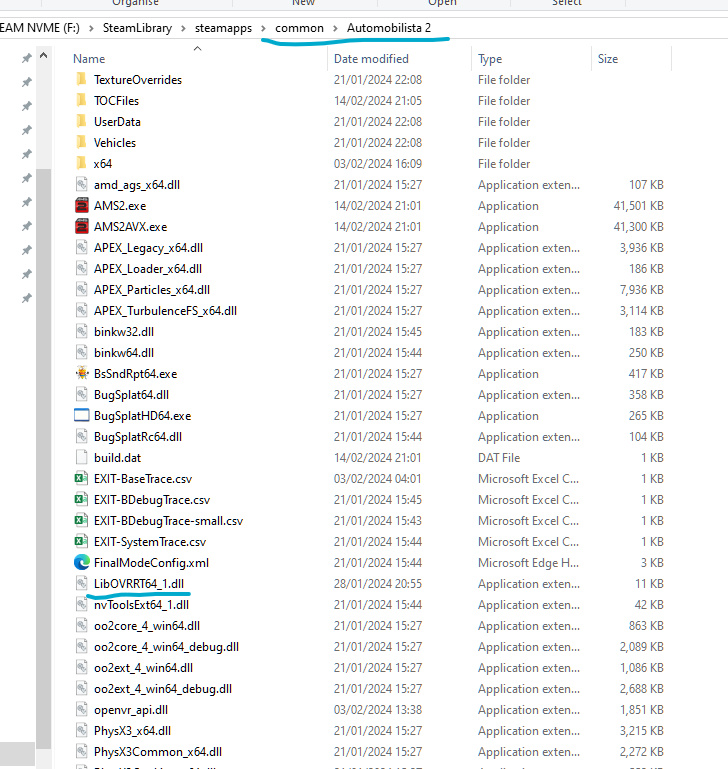
Task: Click the navigation pane scrollbar thumb
Action: [43, 459]
